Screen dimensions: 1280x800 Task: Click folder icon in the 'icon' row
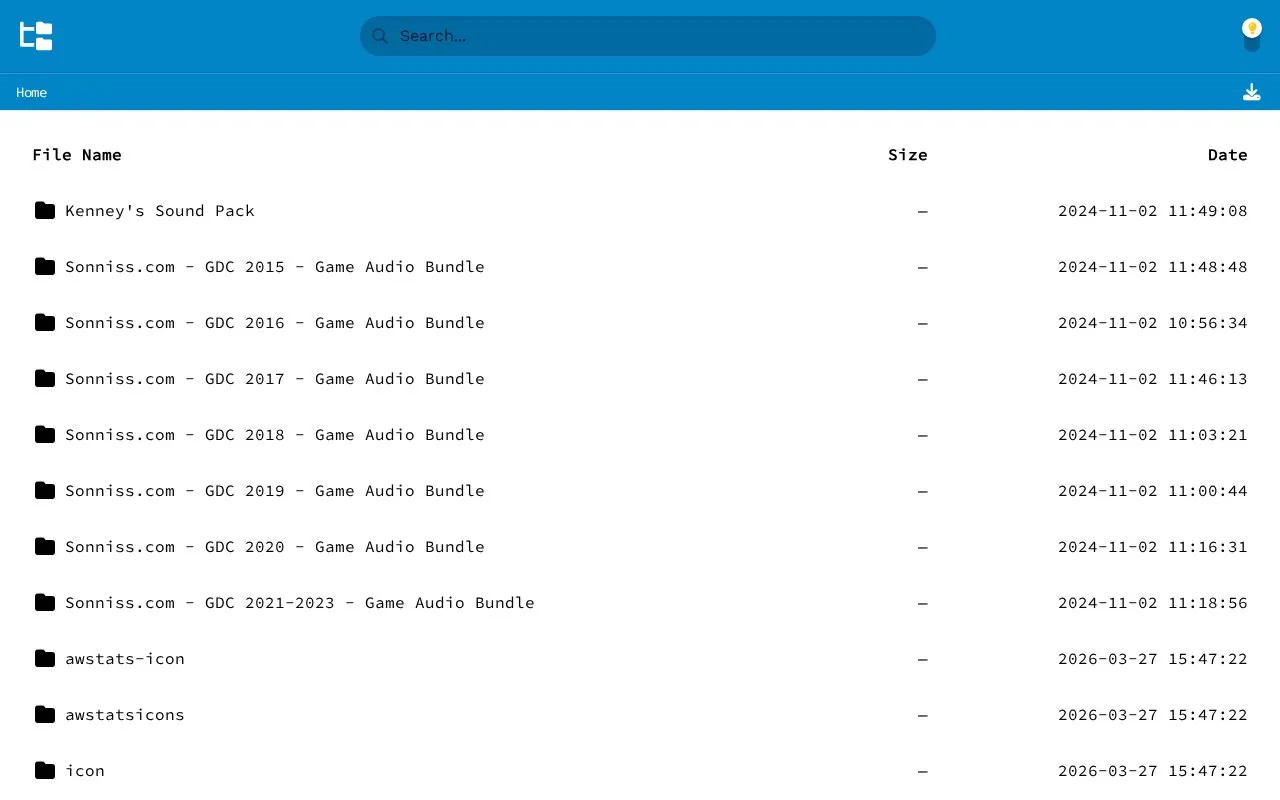(x=45, y=770)
